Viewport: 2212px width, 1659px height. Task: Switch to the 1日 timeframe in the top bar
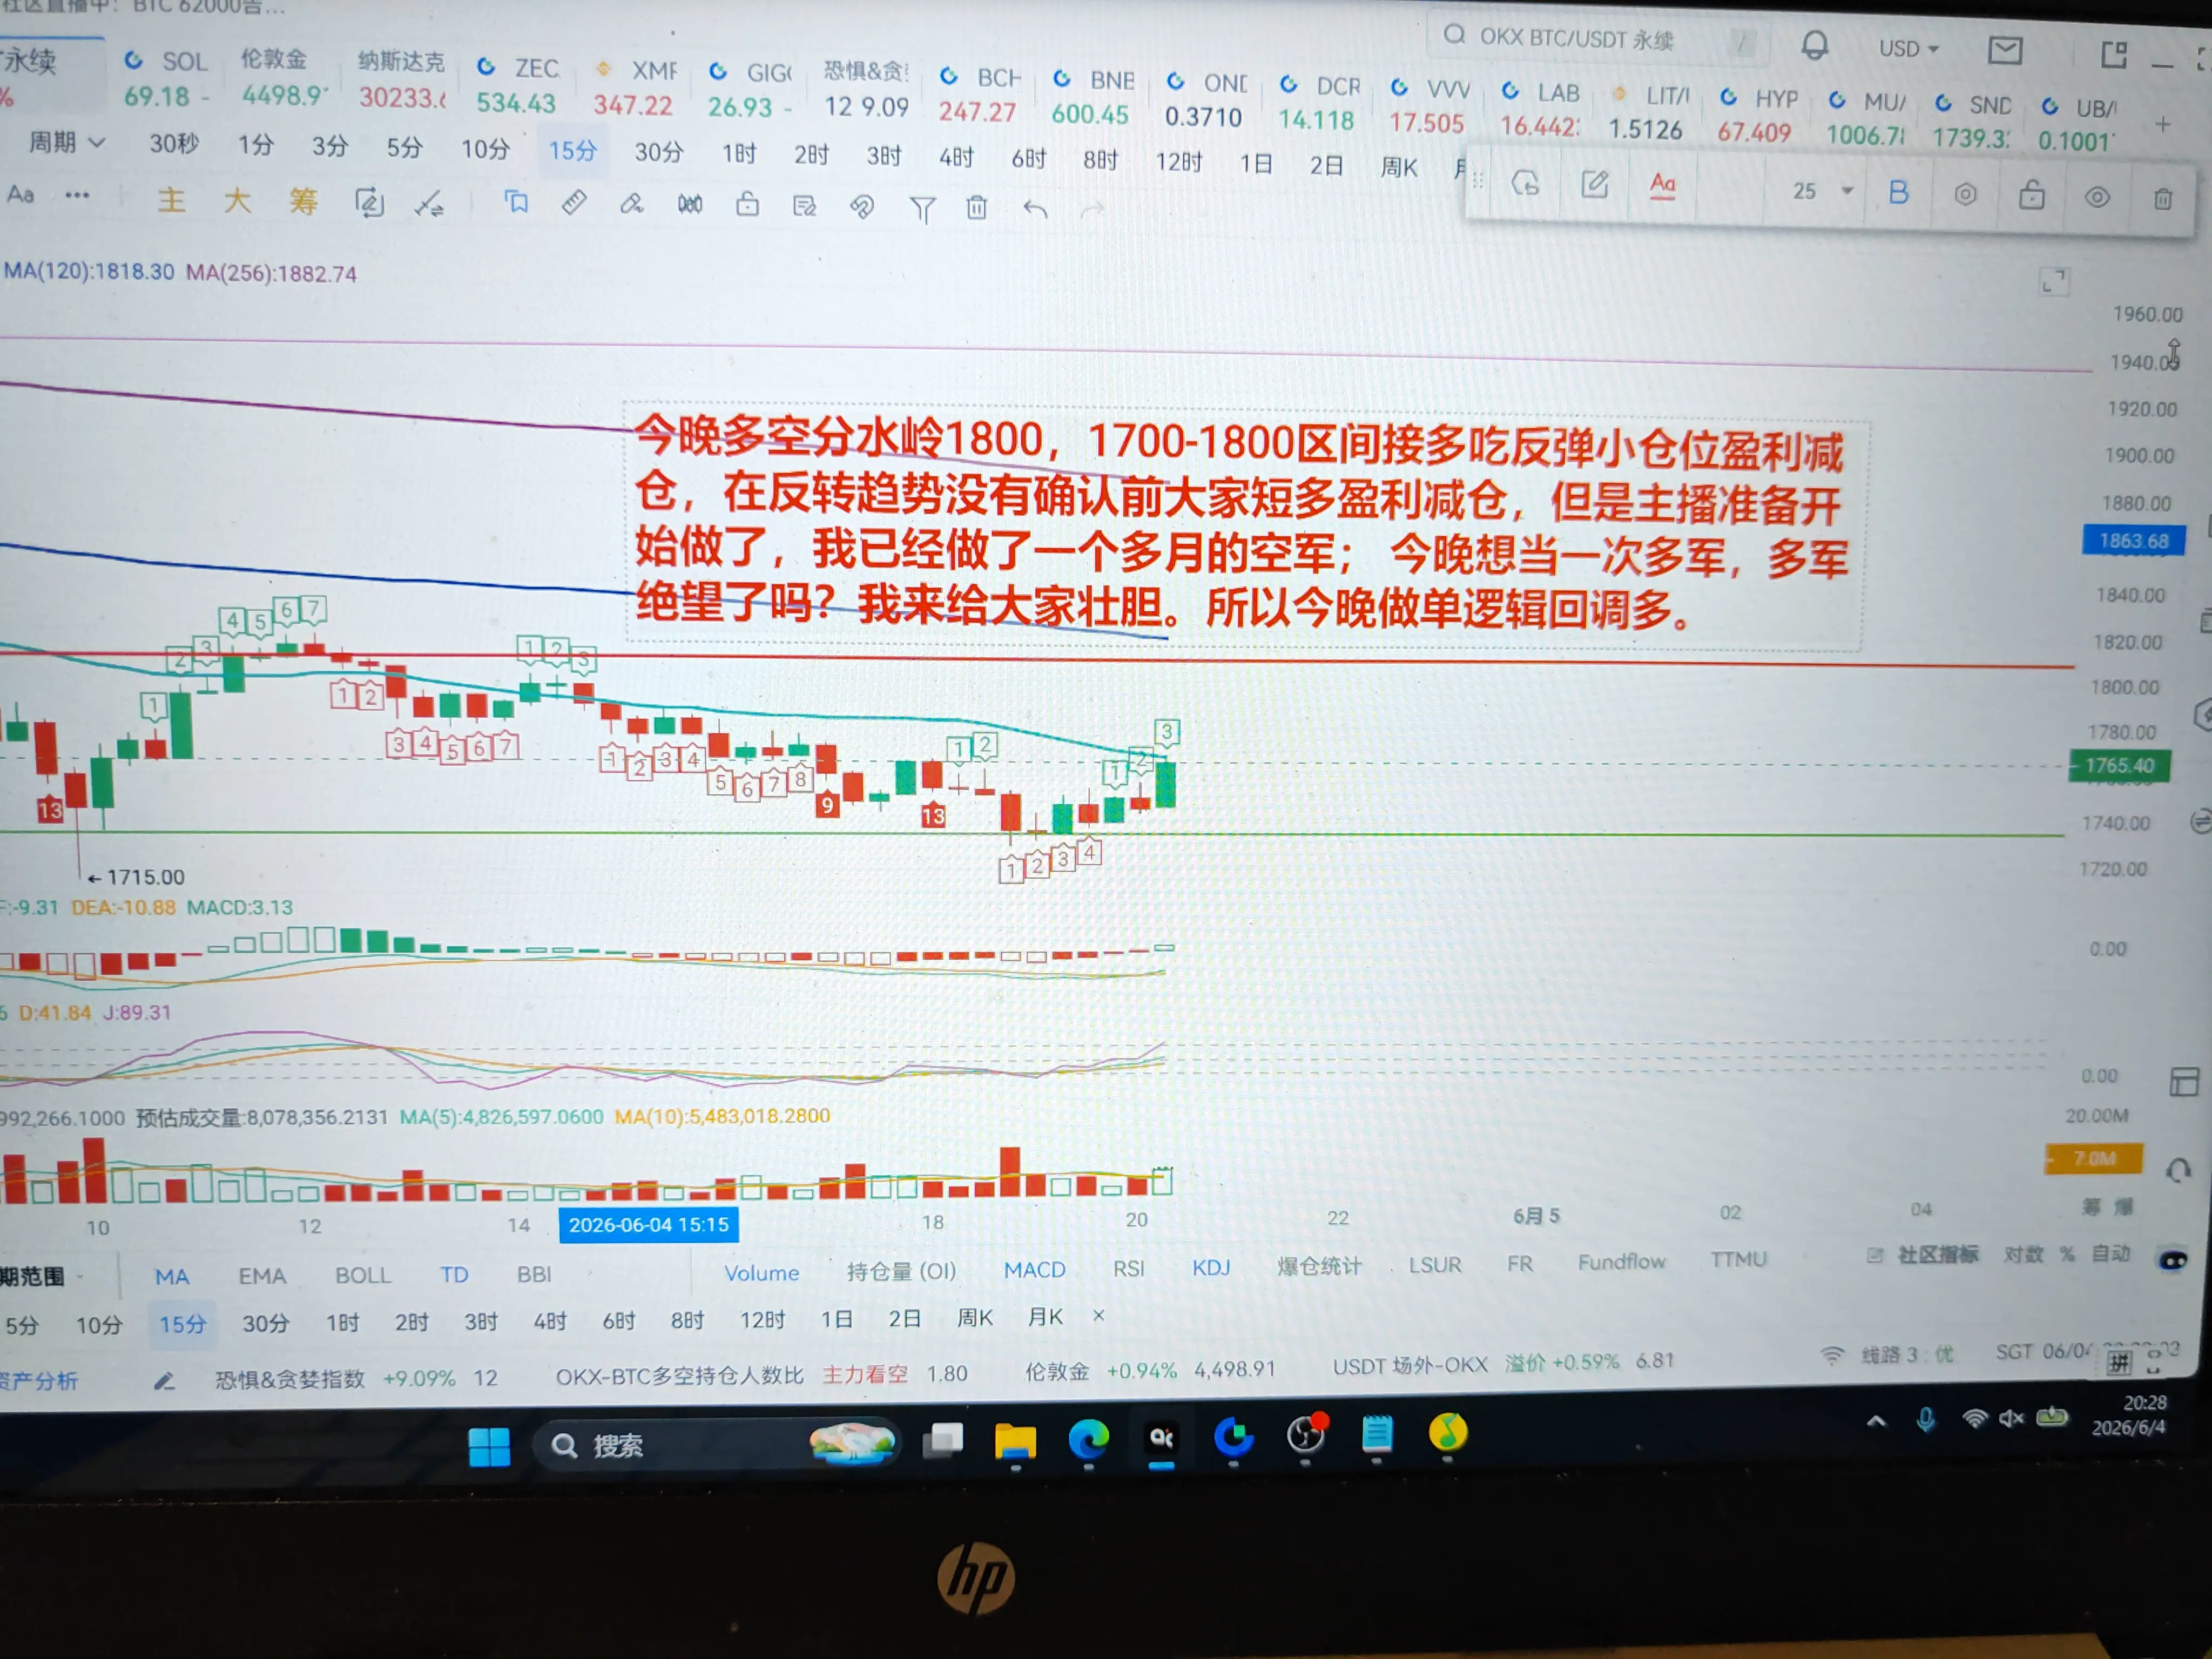[x=1256, y=163]
